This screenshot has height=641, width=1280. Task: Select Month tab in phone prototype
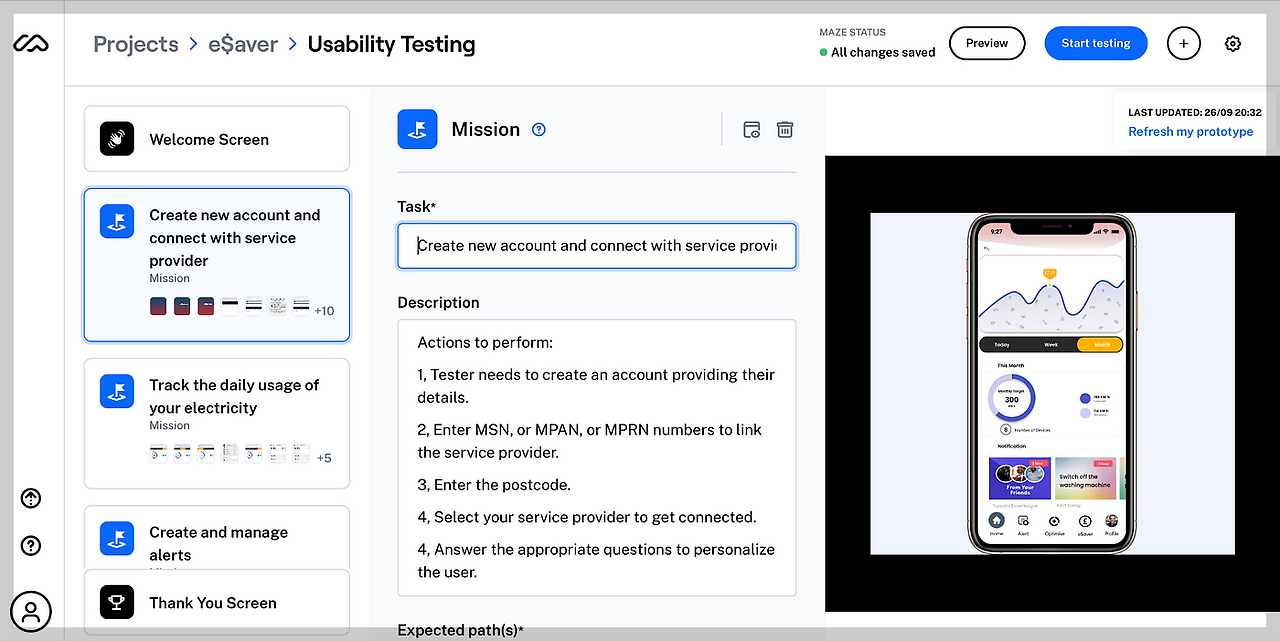click(1101, 344)
